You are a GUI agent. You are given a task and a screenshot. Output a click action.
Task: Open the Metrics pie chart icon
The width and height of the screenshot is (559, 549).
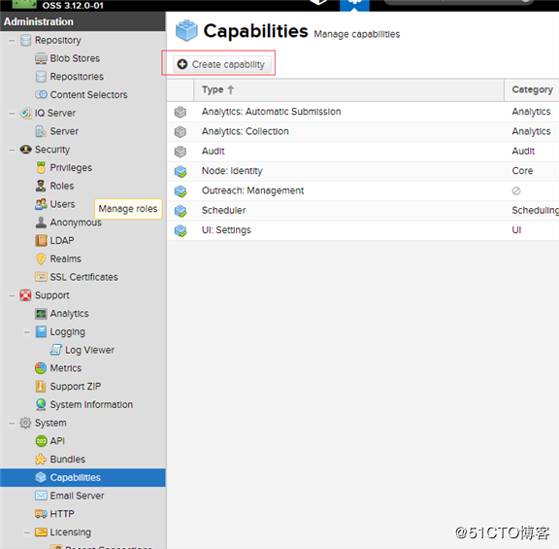(x=41, y=368)
